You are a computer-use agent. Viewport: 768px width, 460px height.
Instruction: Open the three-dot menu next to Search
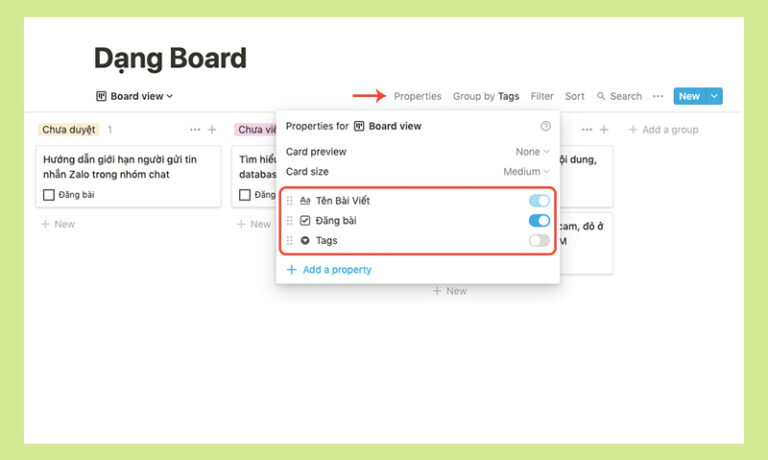tap(658, 97)
